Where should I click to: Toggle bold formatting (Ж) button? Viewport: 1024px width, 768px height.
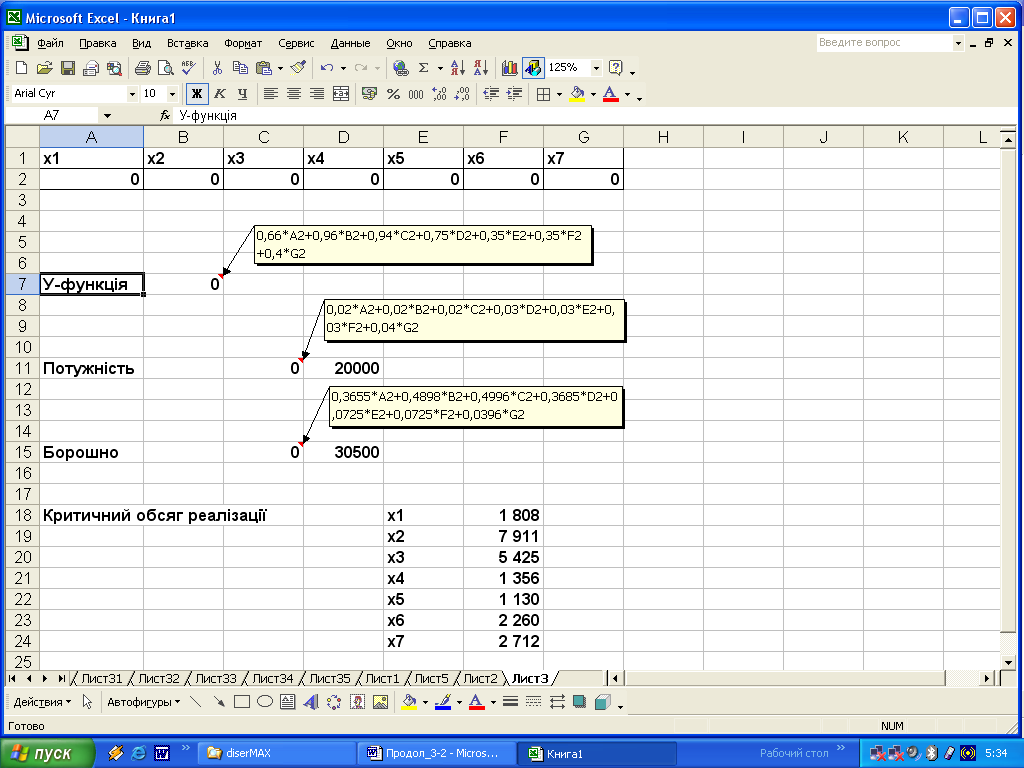coord(197,94)
